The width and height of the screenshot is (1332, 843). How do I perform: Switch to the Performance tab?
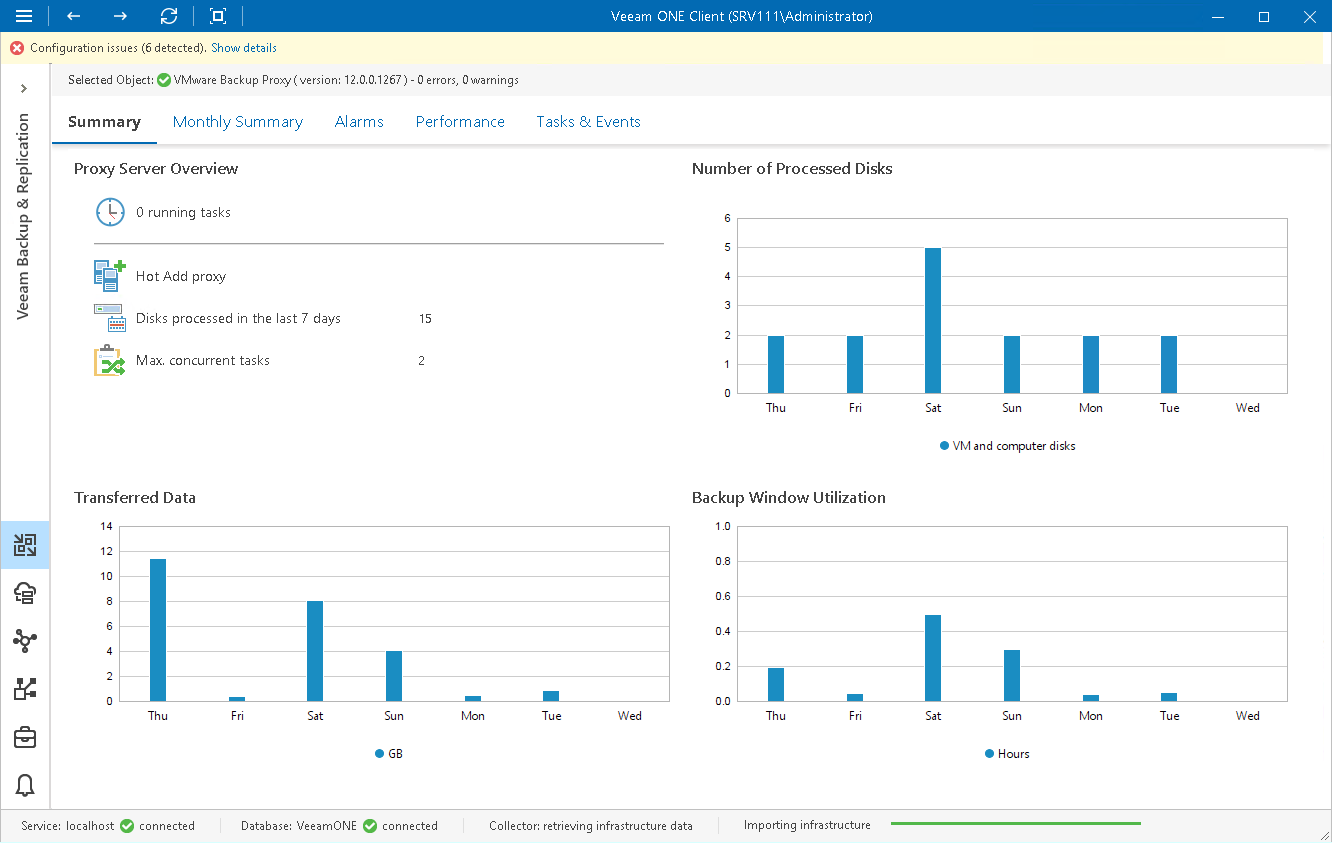[x=460, y=121]
